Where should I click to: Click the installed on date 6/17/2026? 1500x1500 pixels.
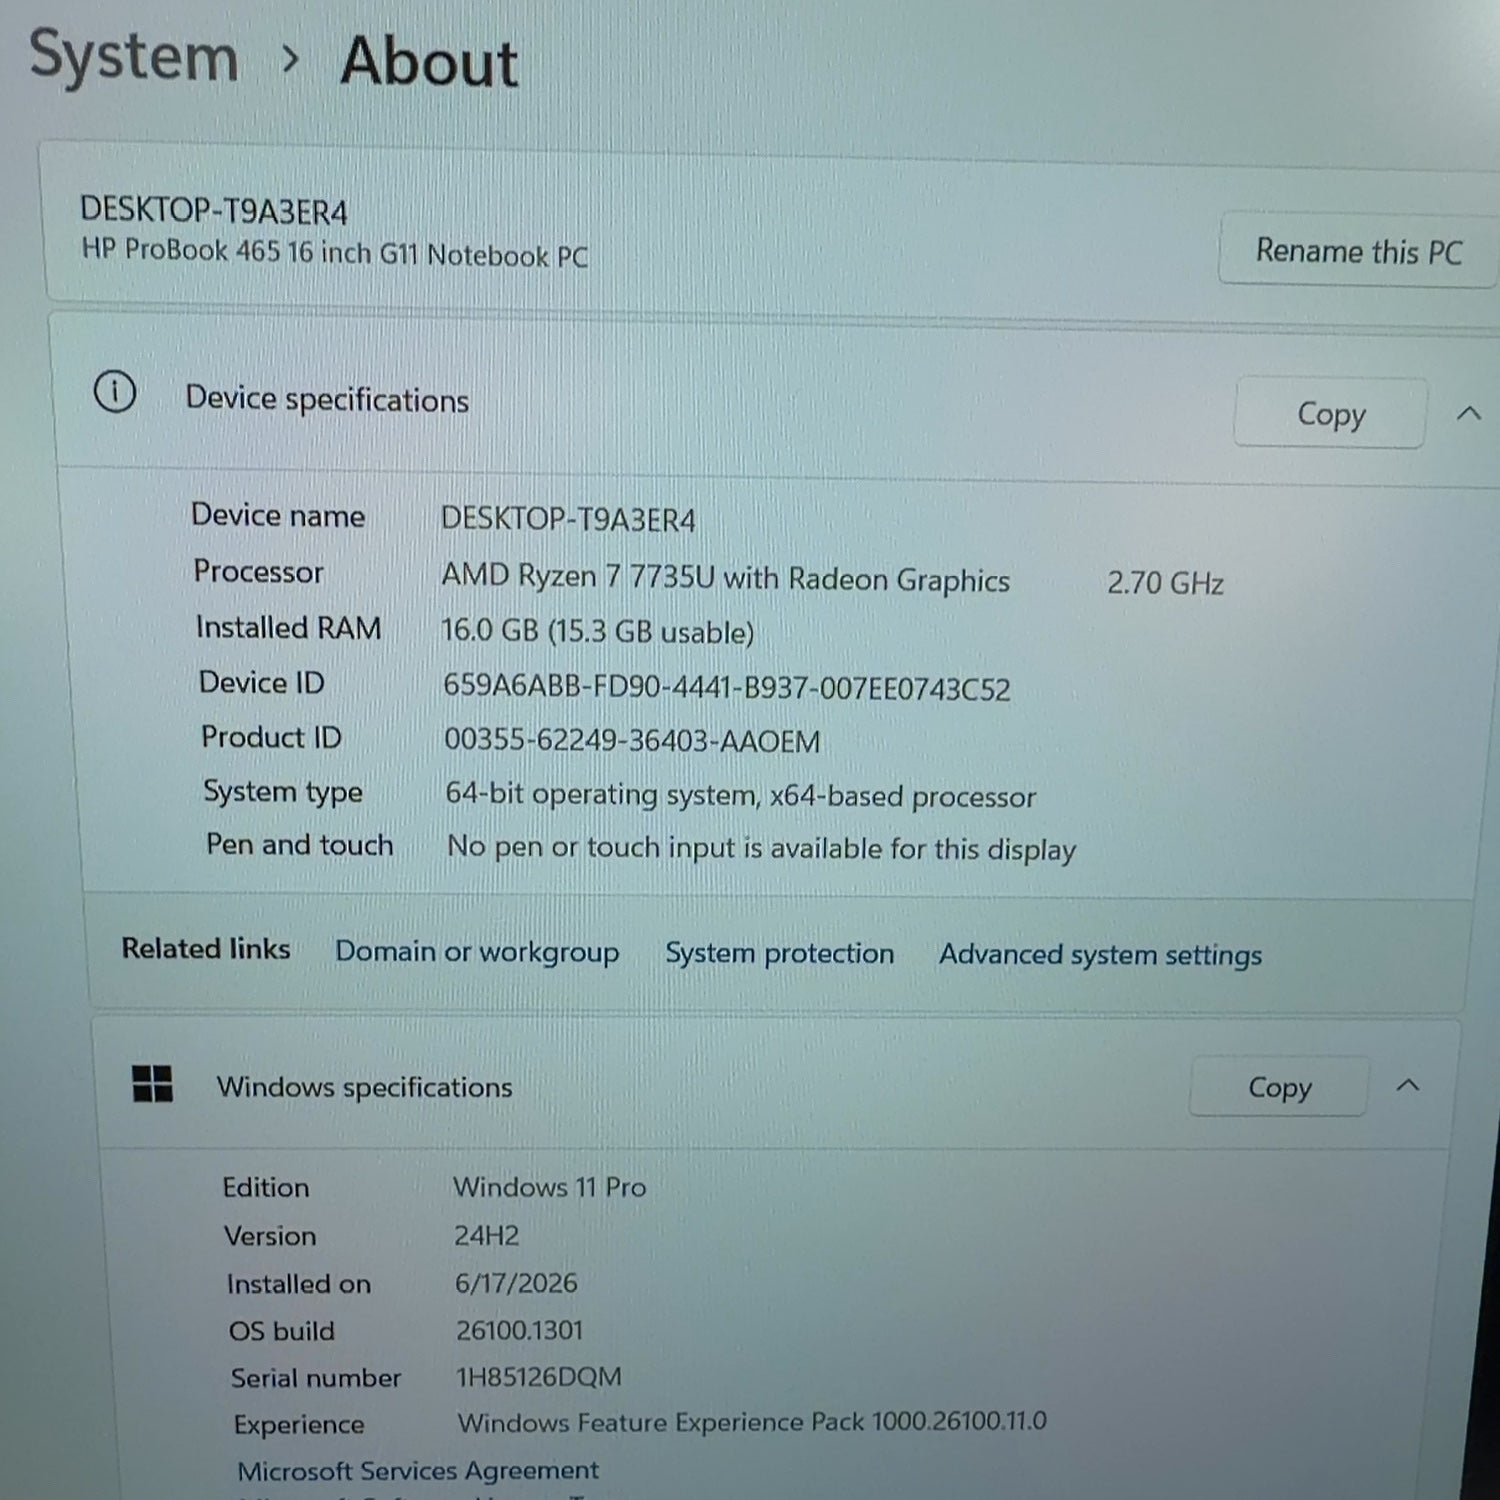[516, 1283]
